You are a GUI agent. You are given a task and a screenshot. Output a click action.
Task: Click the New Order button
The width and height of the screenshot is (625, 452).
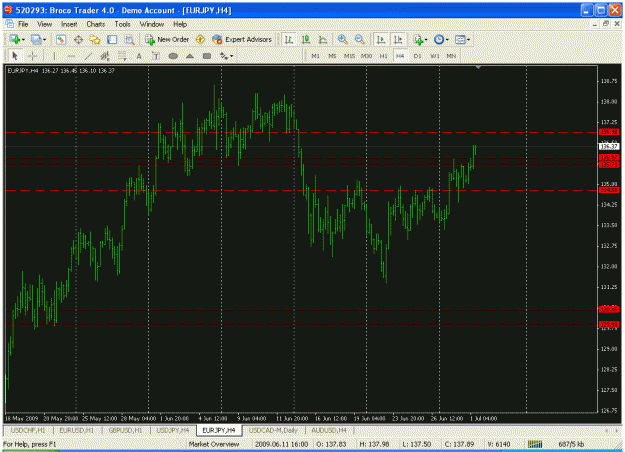[167, 39]
